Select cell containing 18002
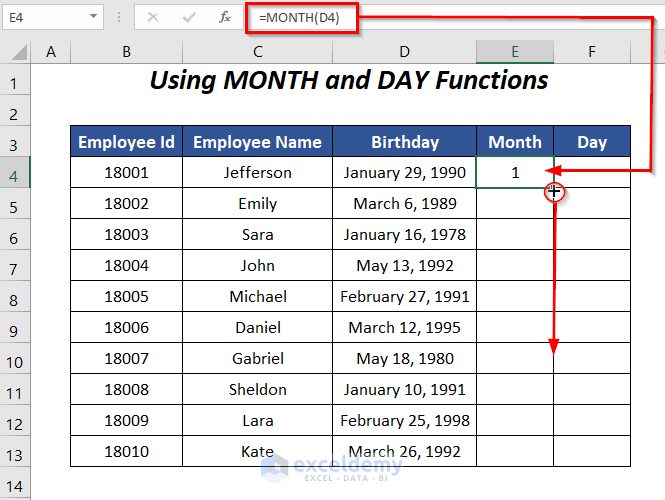 pos(126,203)
